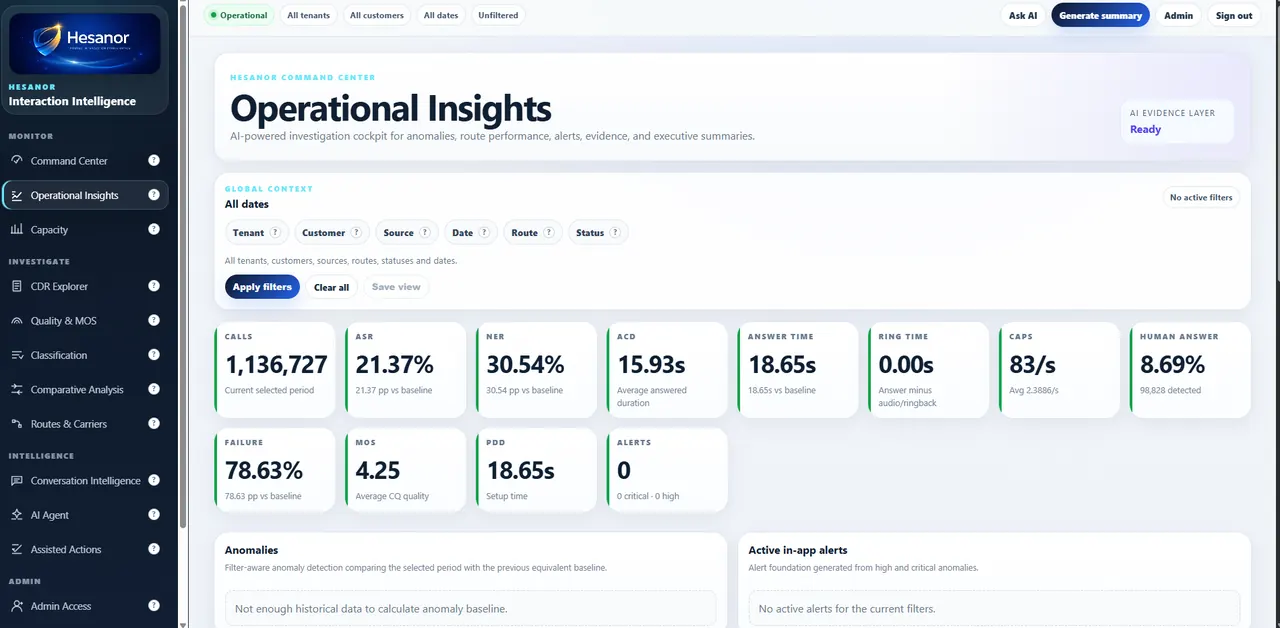The height and width of the screenshot is (628, 1280).
Task: Click the ASR 21.37% metric card
Action: tap(405, 369)
